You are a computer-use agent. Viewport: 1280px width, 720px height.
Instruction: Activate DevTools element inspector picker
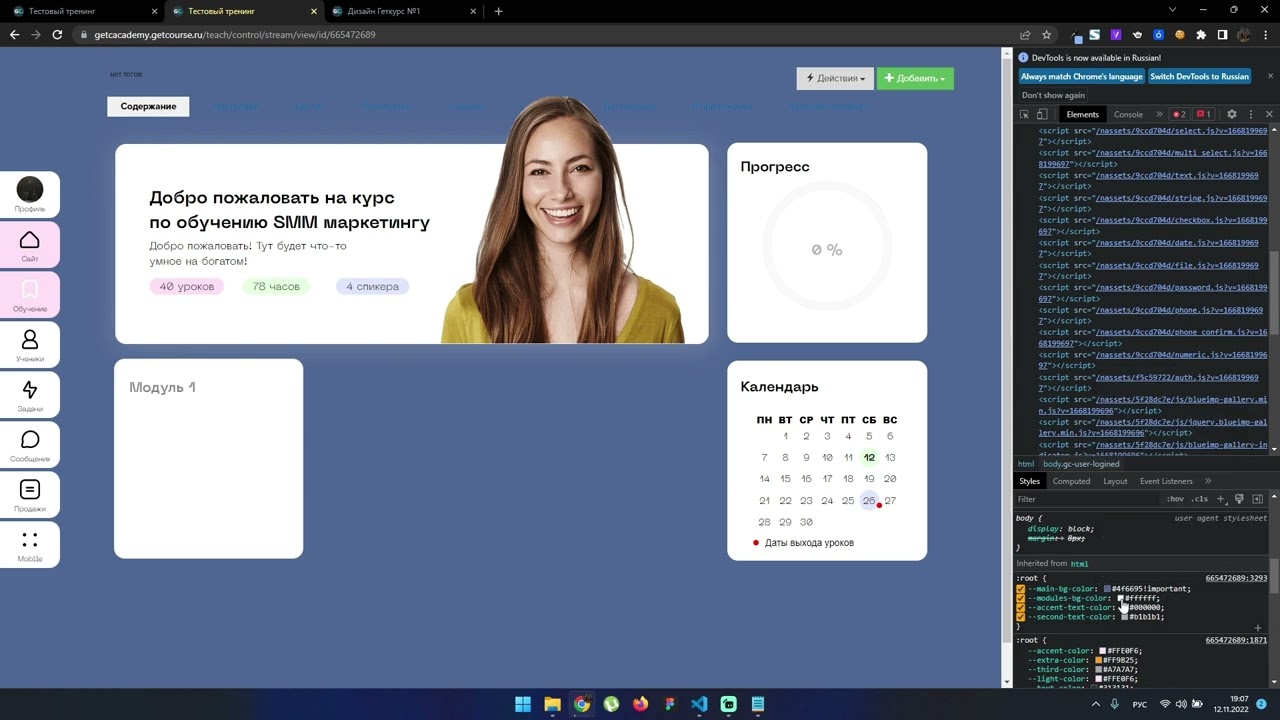coord(1024,114)
